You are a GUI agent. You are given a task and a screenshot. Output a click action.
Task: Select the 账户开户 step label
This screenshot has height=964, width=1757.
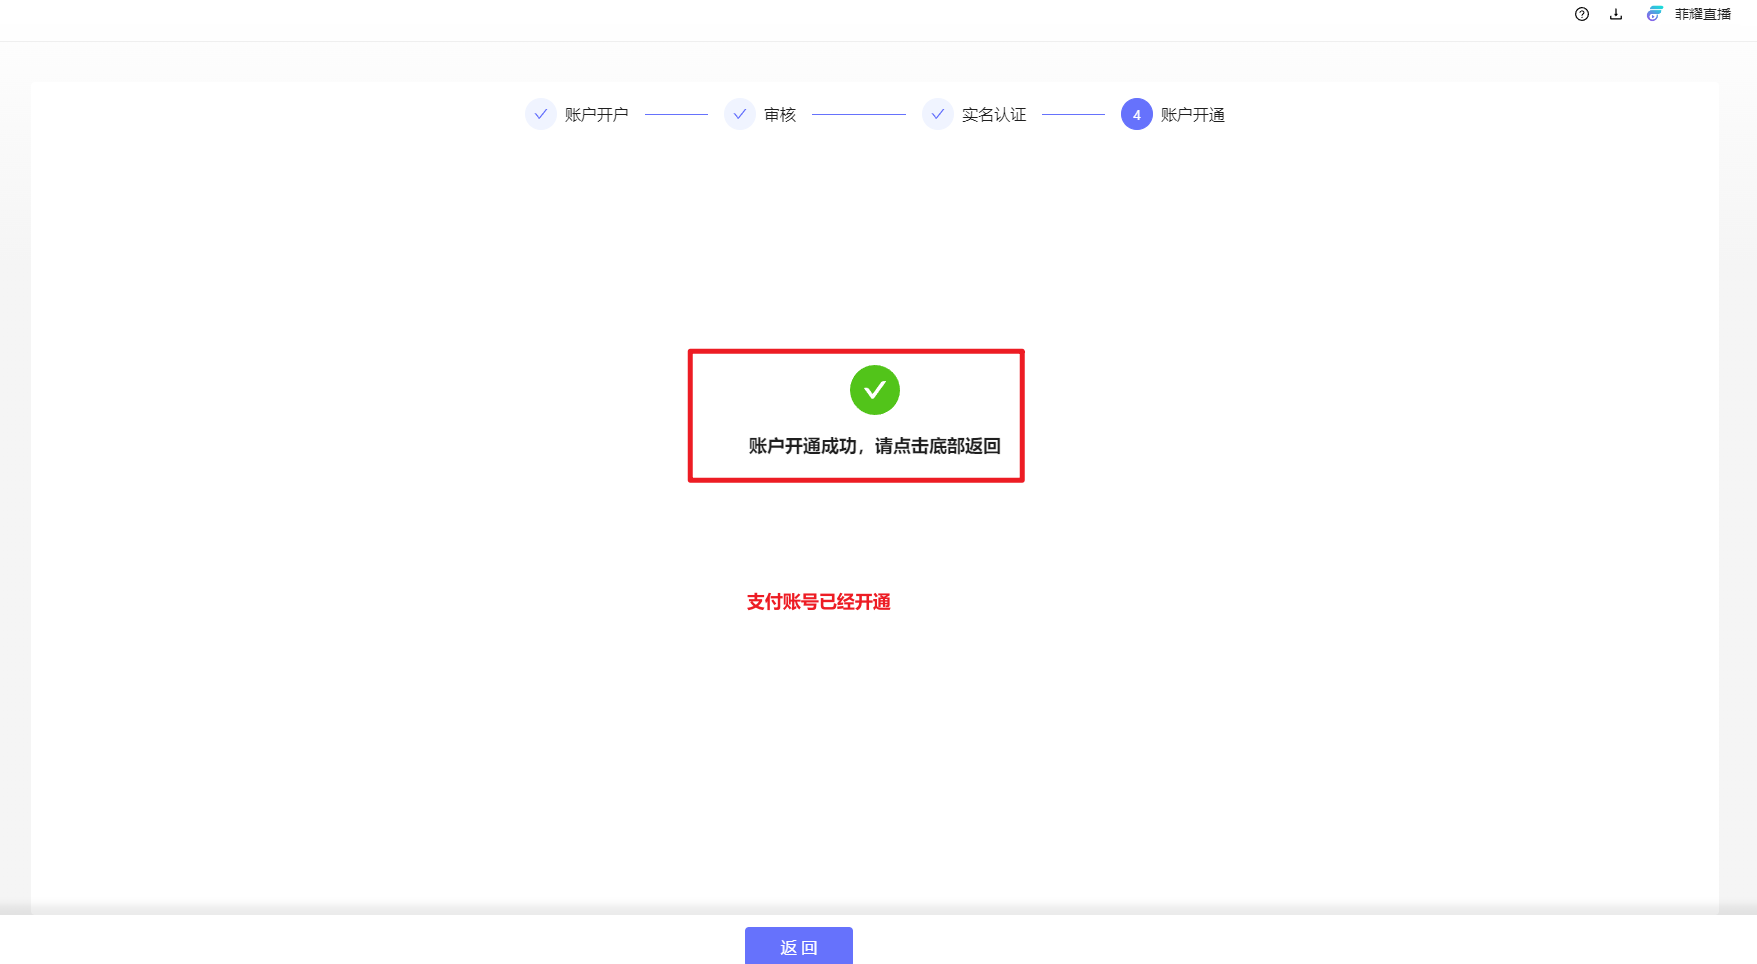click(596, 115)
